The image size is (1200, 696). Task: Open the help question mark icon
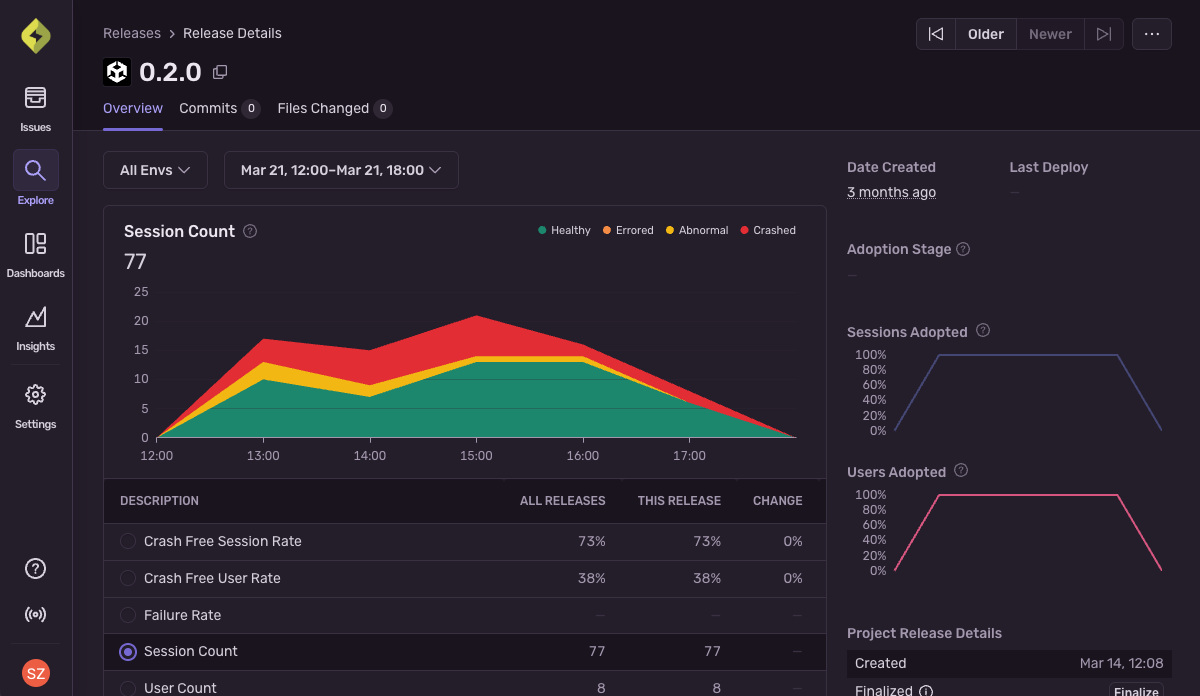(x=35, y=568)
